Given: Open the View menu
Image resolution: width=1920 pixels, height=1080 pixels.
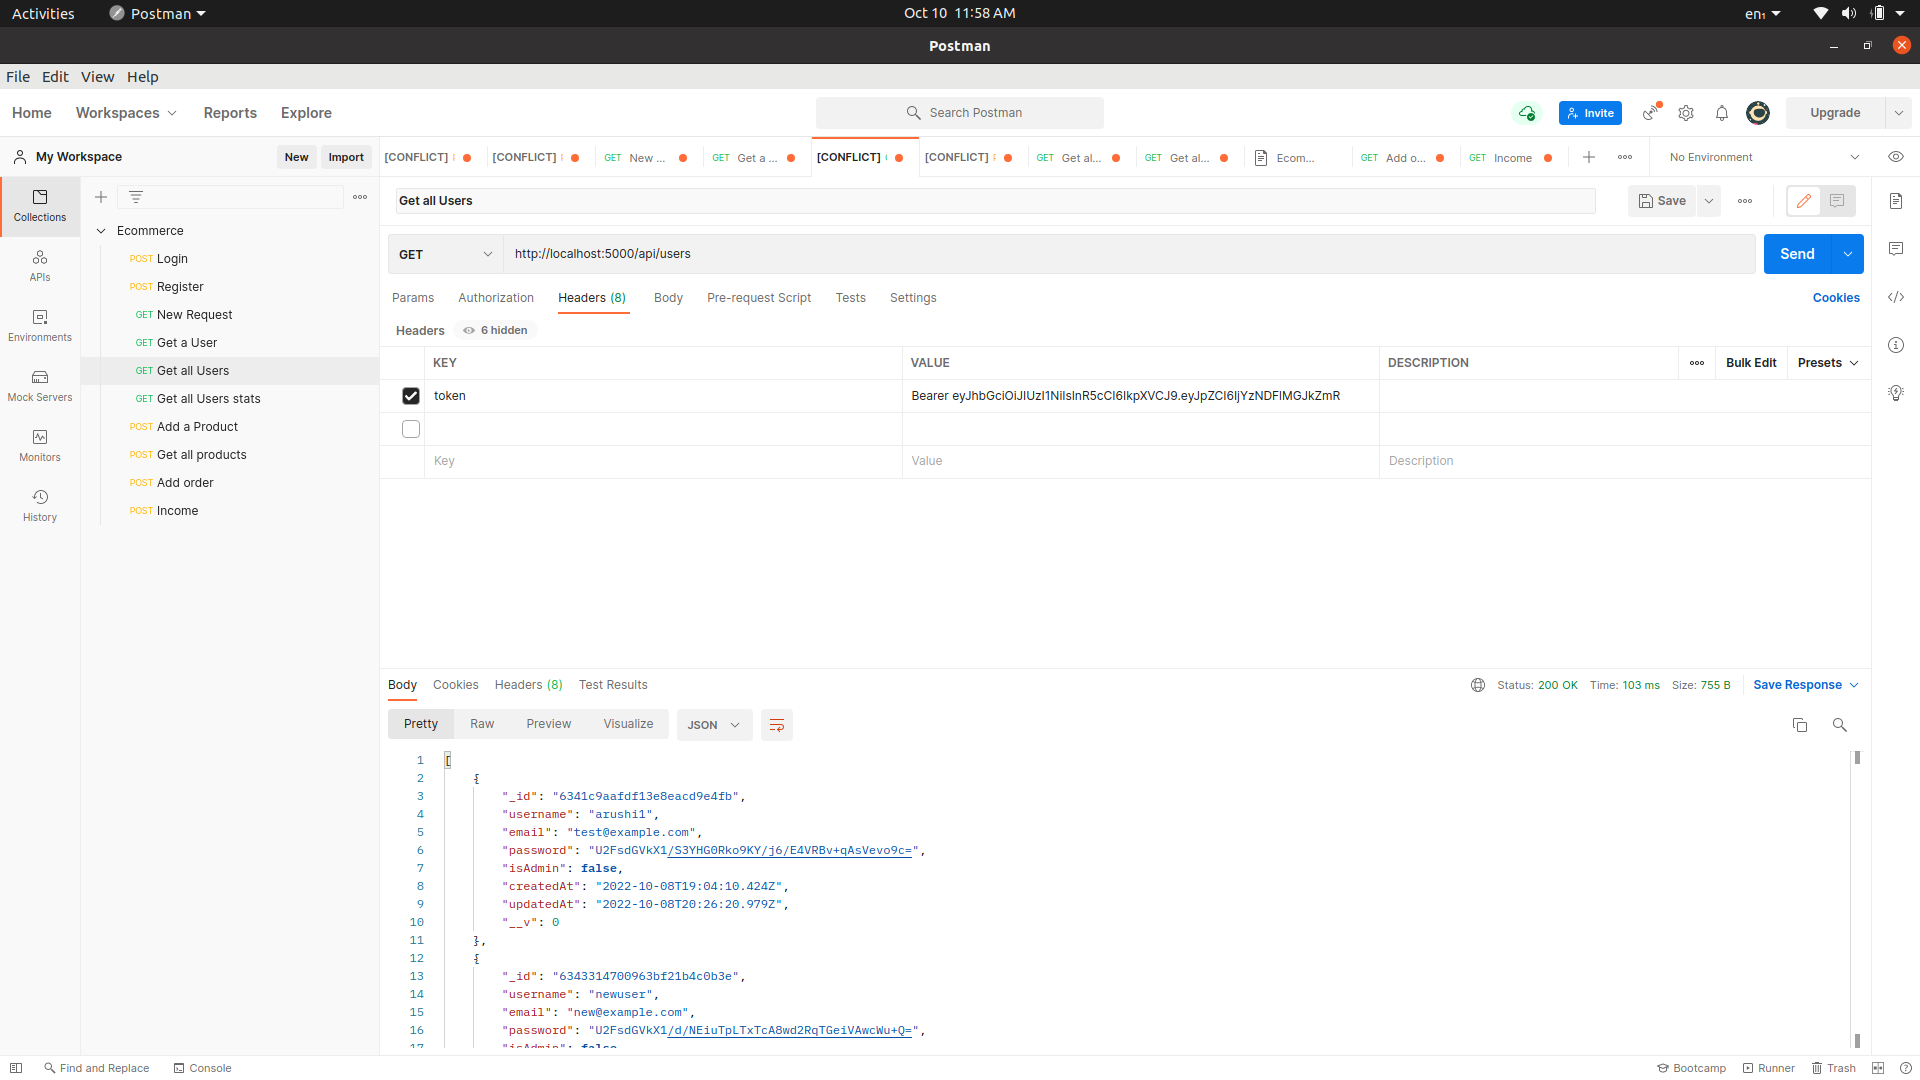Looking at the screenshot, I should [97, 77].
